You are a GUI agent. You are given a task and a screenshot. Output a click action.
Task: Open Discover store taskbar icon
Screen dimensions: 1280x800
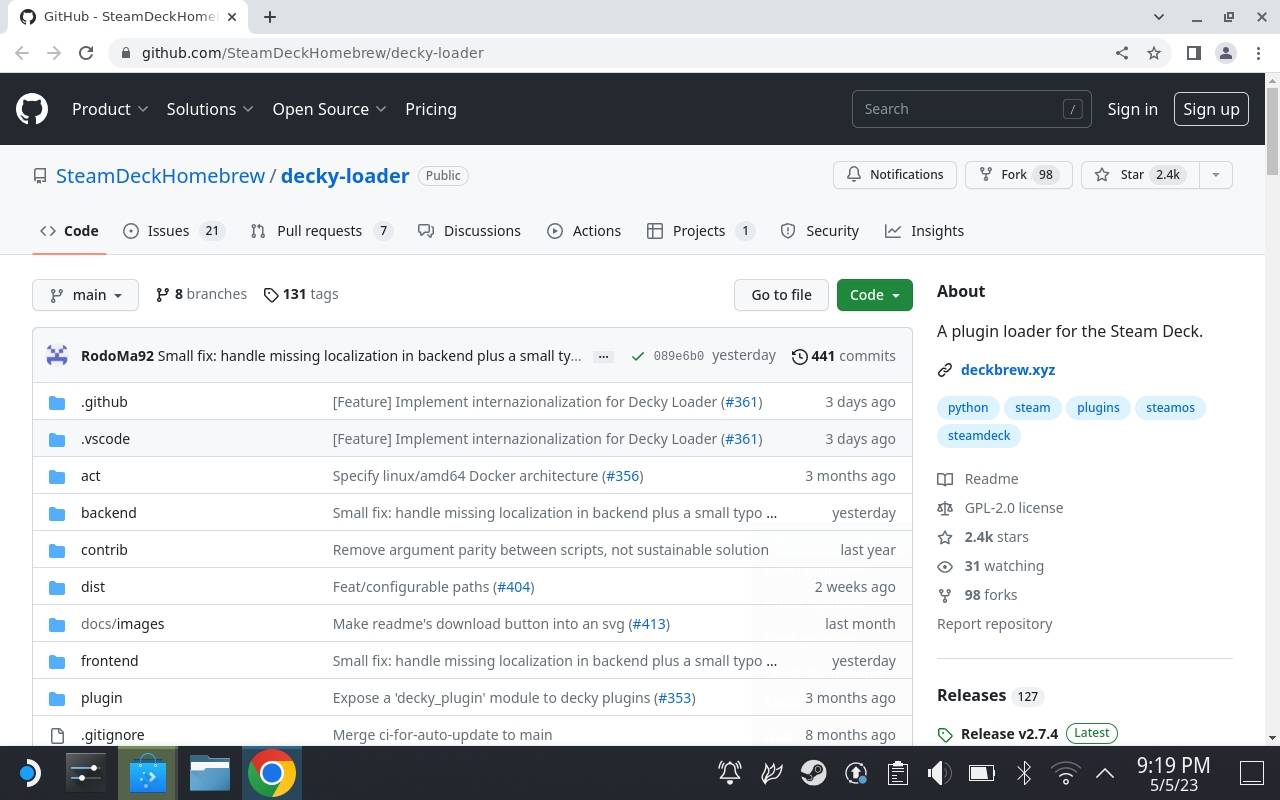[x=148, y=773]
